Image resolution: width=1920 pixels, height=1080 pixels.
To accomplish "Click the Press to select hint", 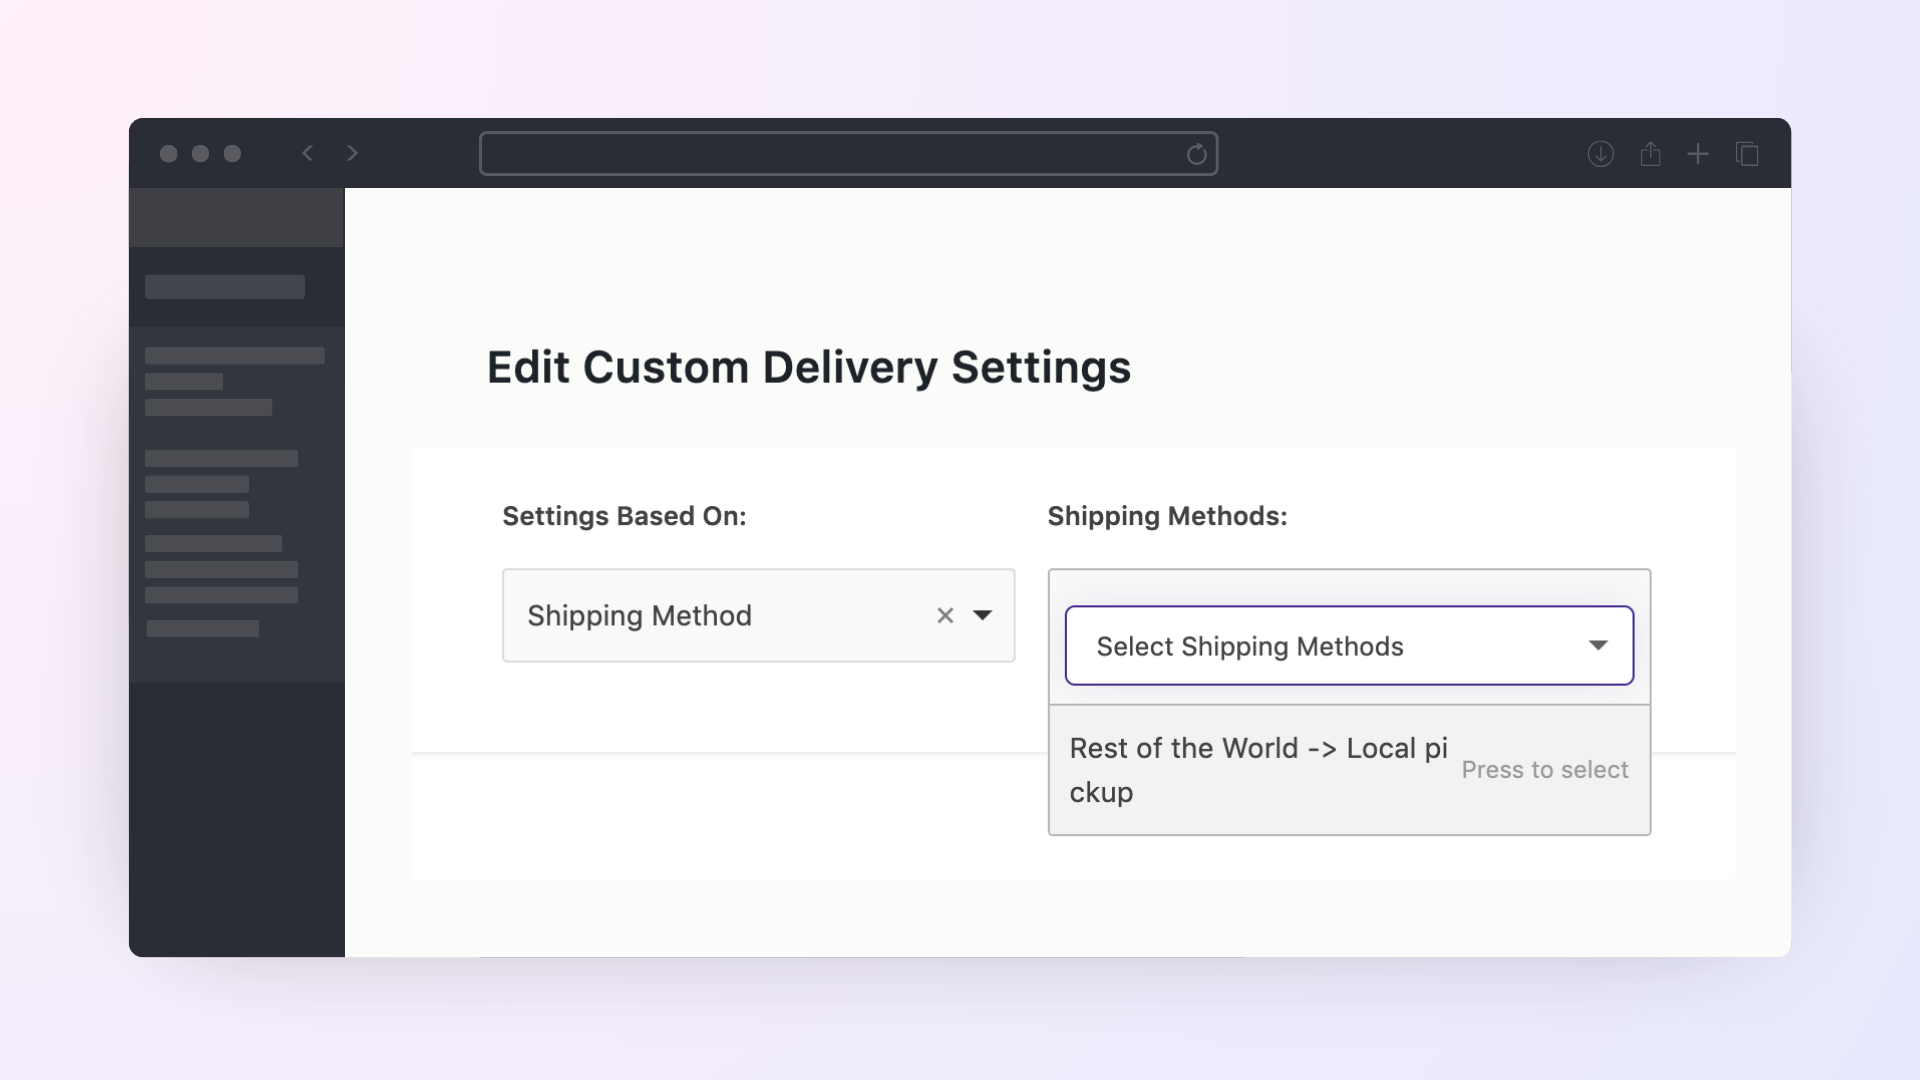I will point(1544,770).
